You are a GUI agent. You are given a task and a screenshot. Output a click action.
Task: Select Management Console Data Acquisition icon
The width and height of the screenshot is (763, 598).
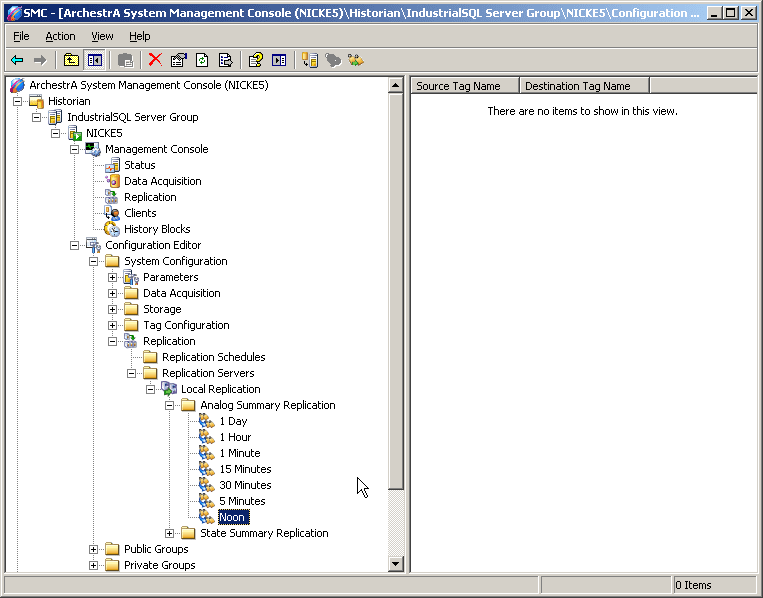[x=112, y=181]
